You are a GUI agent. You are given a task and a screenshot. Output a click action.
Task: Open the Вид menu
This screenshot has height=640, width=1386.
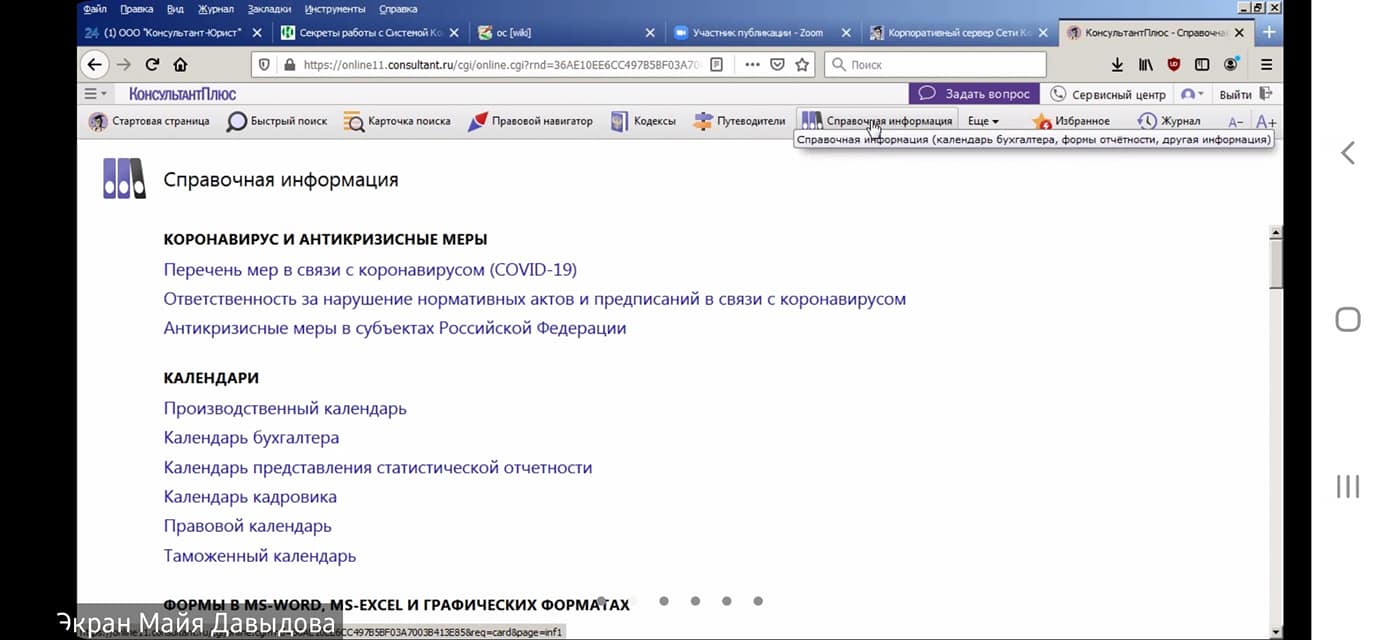click(x=176, y=9)
